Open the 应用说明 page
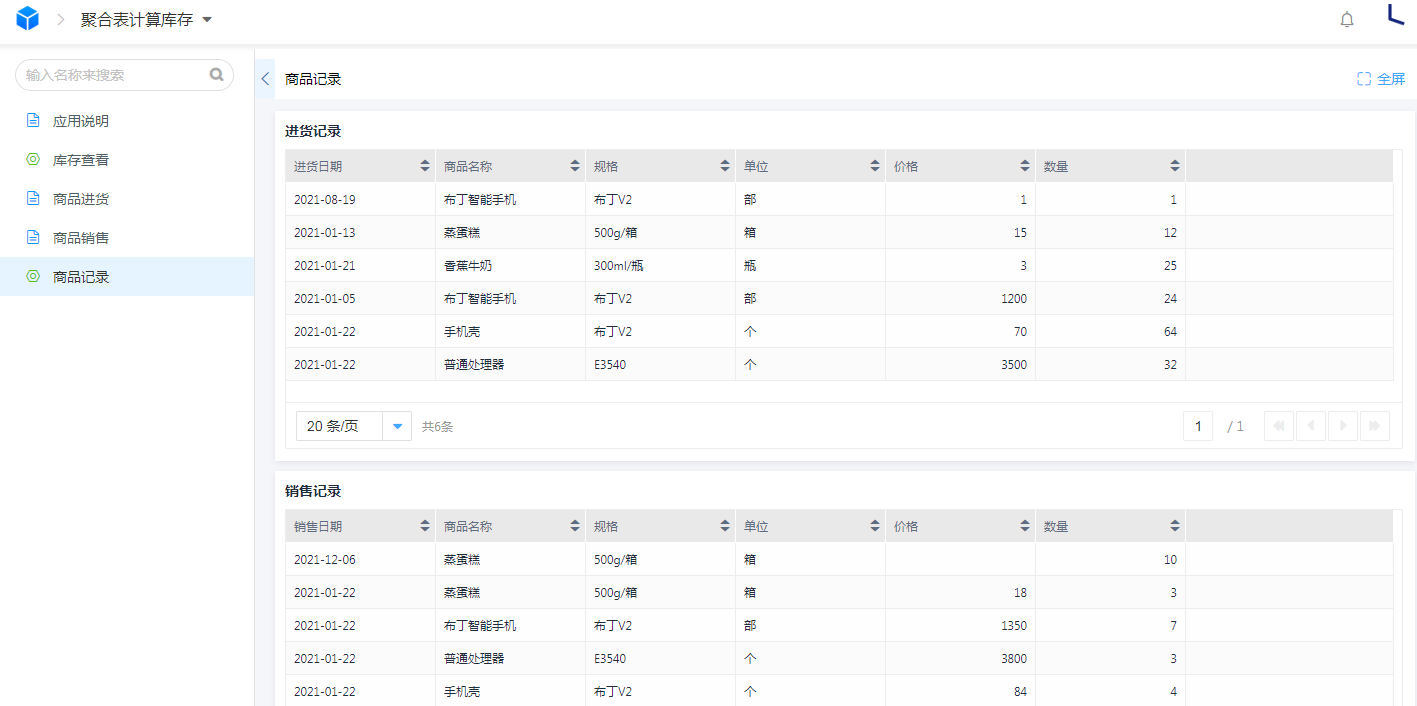Viewport: 1417px width, 706px height. pyautogui.click(x=80, y=121)
